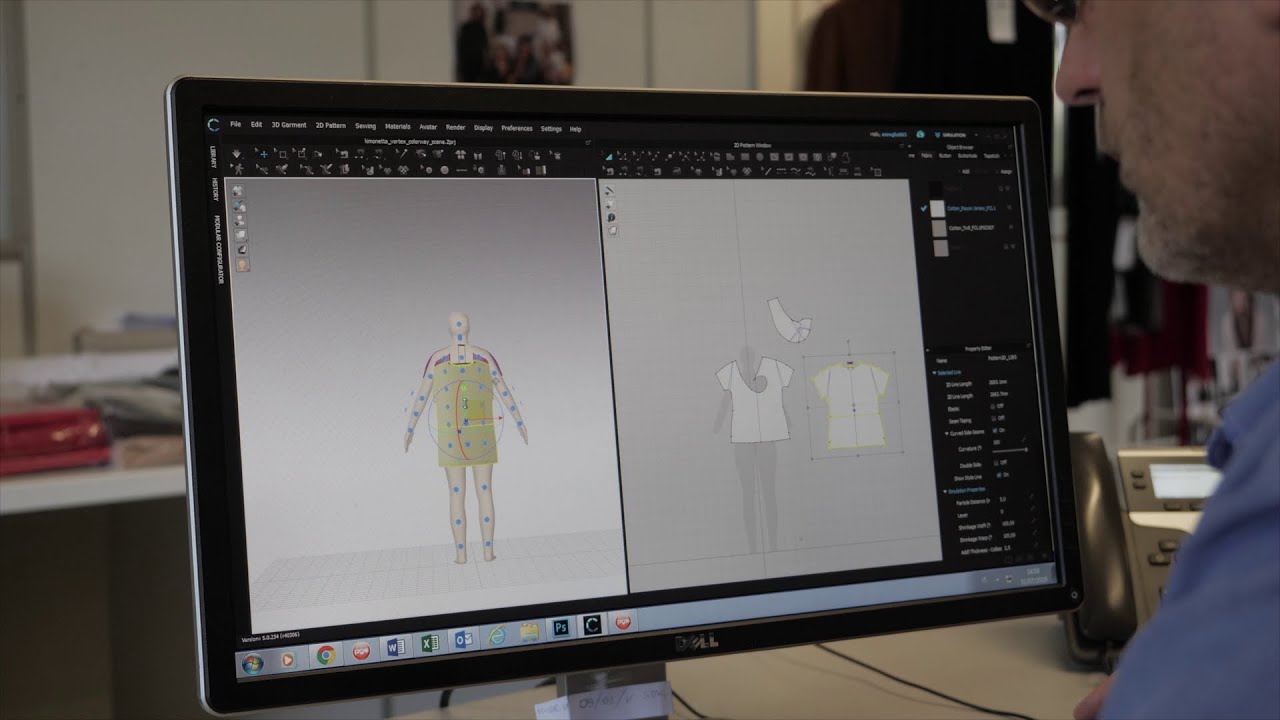This screenshot has height=720, width=1280.
Task: Open Outlook from the taskbar
Action: (x=465, y=641)
